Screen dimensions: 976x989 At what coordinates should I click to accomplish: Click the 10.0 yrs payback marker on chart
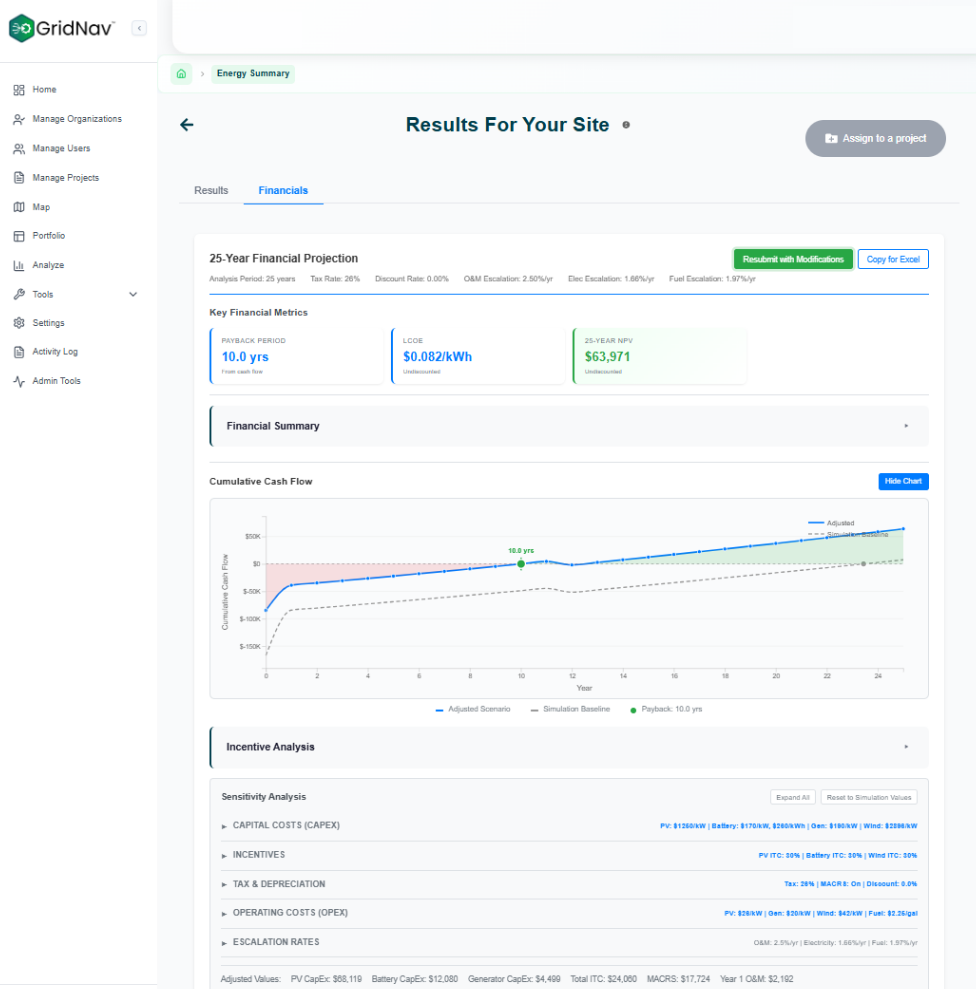coord(521,564)
